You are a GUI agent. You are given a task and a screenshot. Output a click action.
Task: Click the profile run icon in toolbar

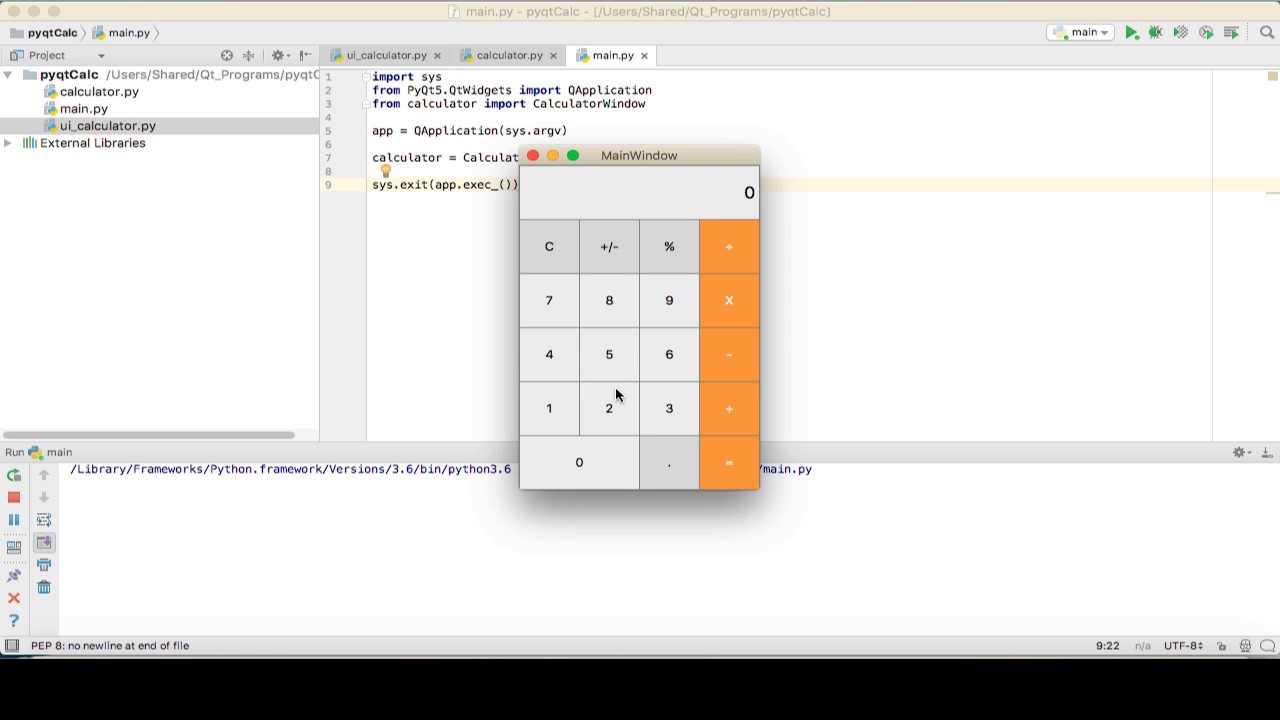pos(1206,33)
